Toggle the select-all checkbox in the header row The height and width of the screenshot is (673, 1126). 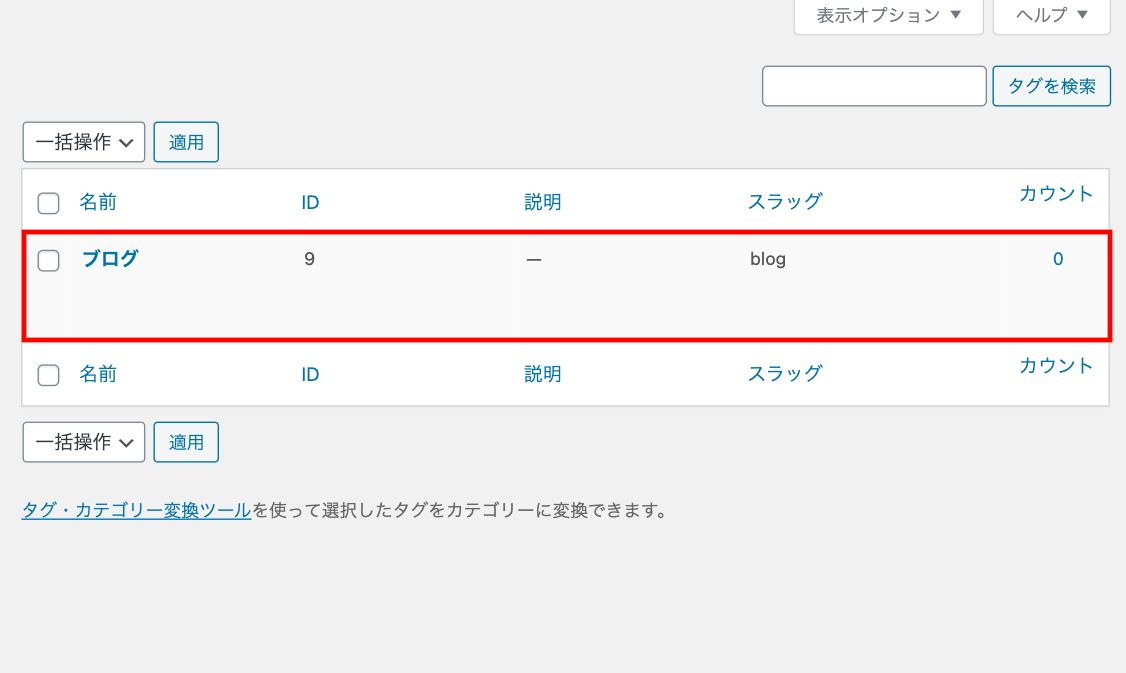pos(47,202)
